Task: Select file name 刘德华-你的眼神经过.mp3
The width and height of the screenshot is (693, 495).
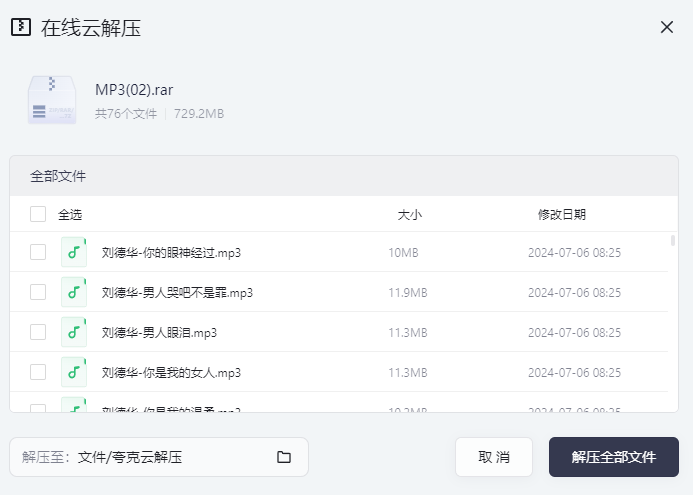Action: (171, 253)
